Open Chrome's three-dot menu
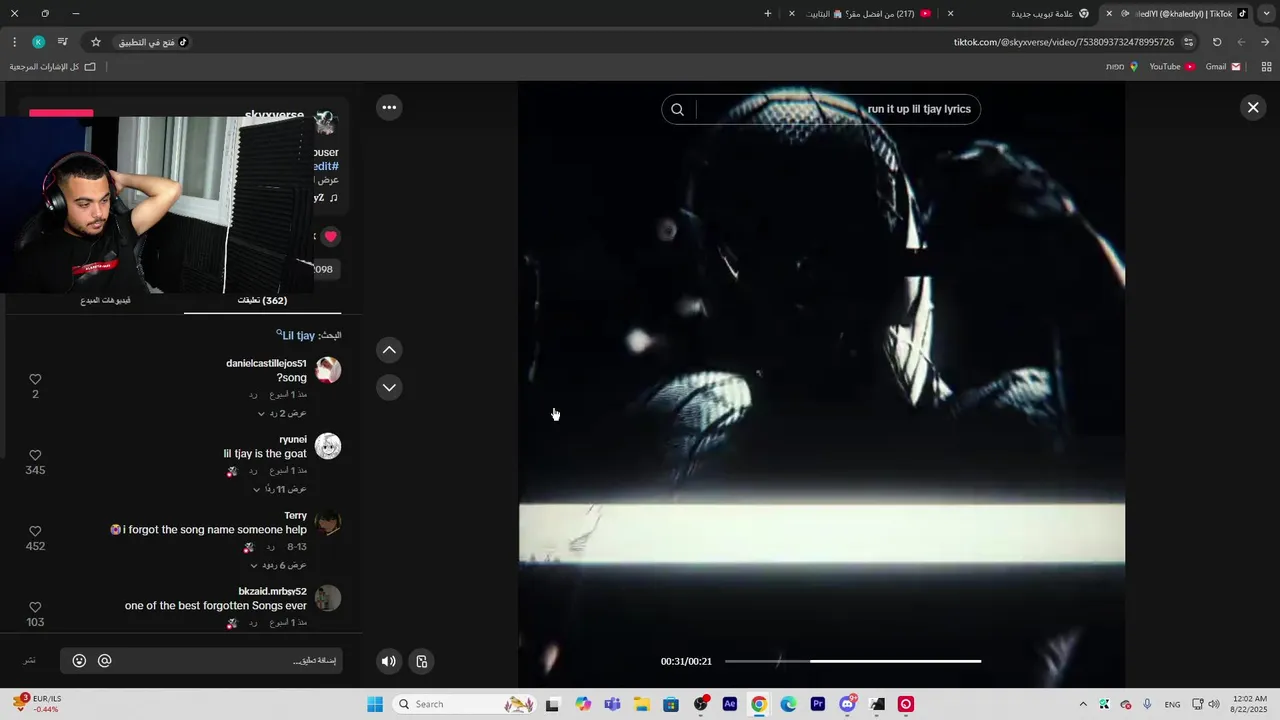This screenshot has height=720, width=1280. [x=14, y=42]
